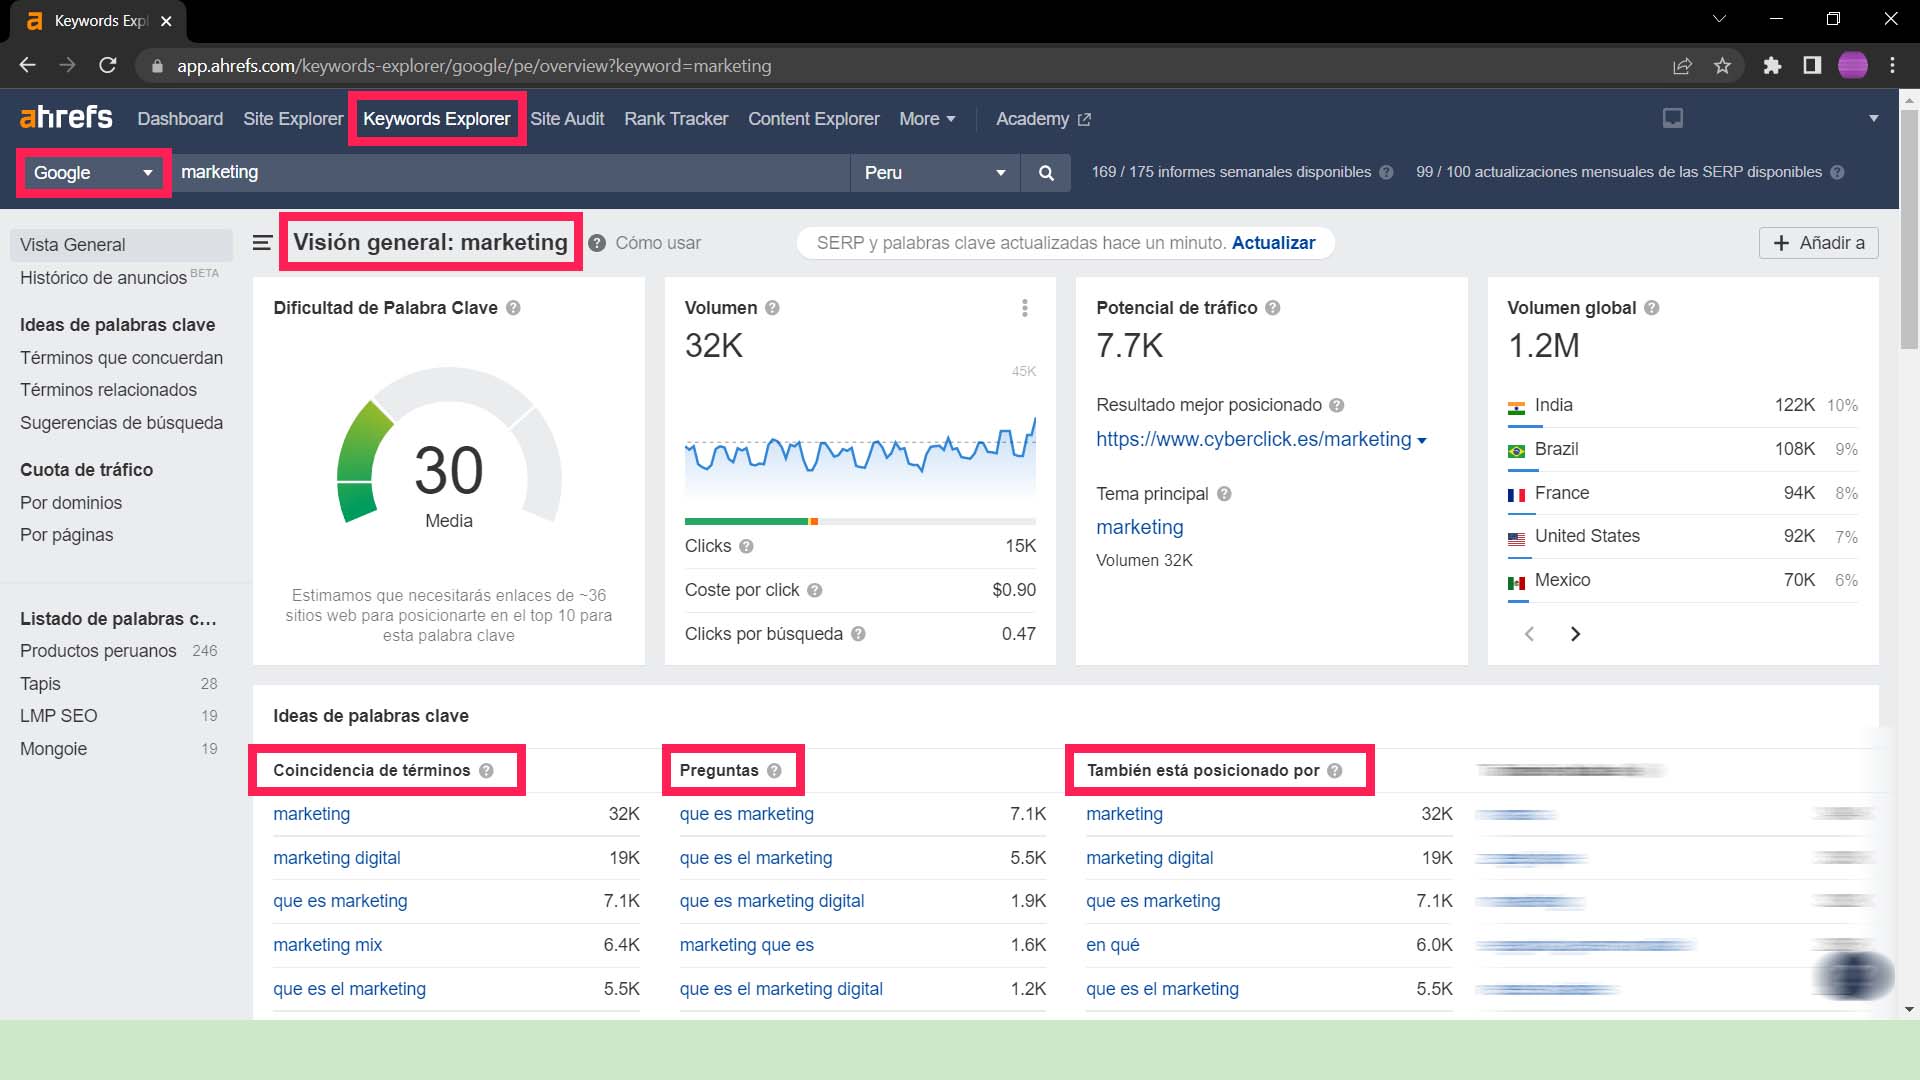Bookmark this page with star icon
The height and width of the screenshot is (1080, 1920).
tap(1722, 66)
